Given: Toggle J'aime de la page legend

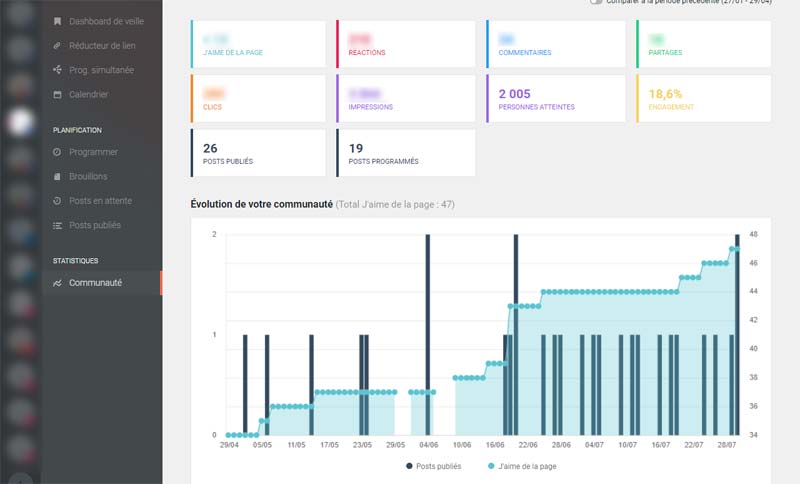Looking at the screenshot, I should tap(522, 466).
